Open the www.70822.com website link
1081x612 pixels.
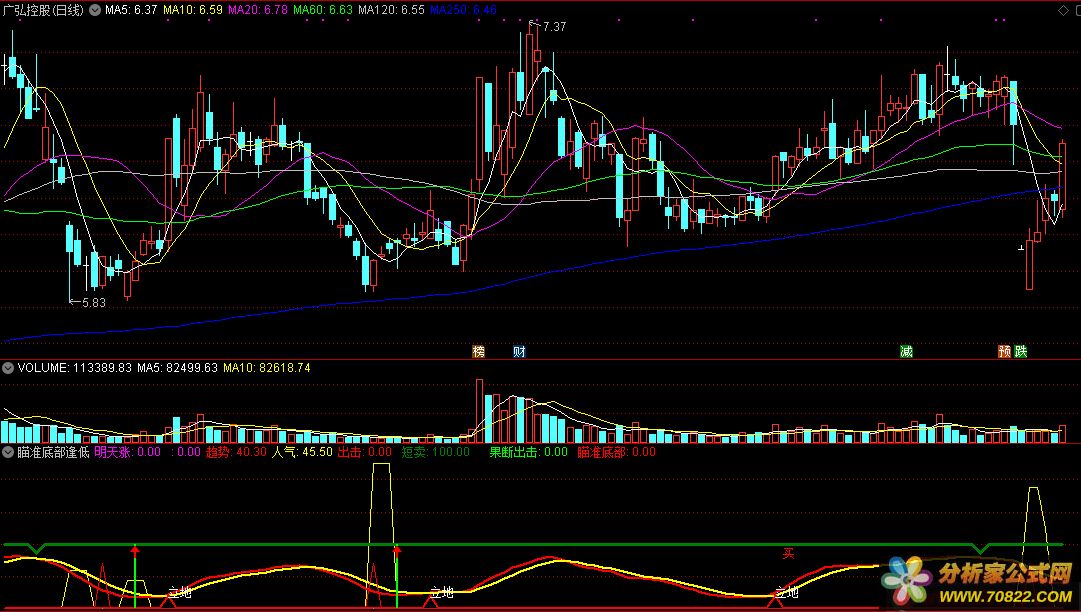tap(1003, 596)
